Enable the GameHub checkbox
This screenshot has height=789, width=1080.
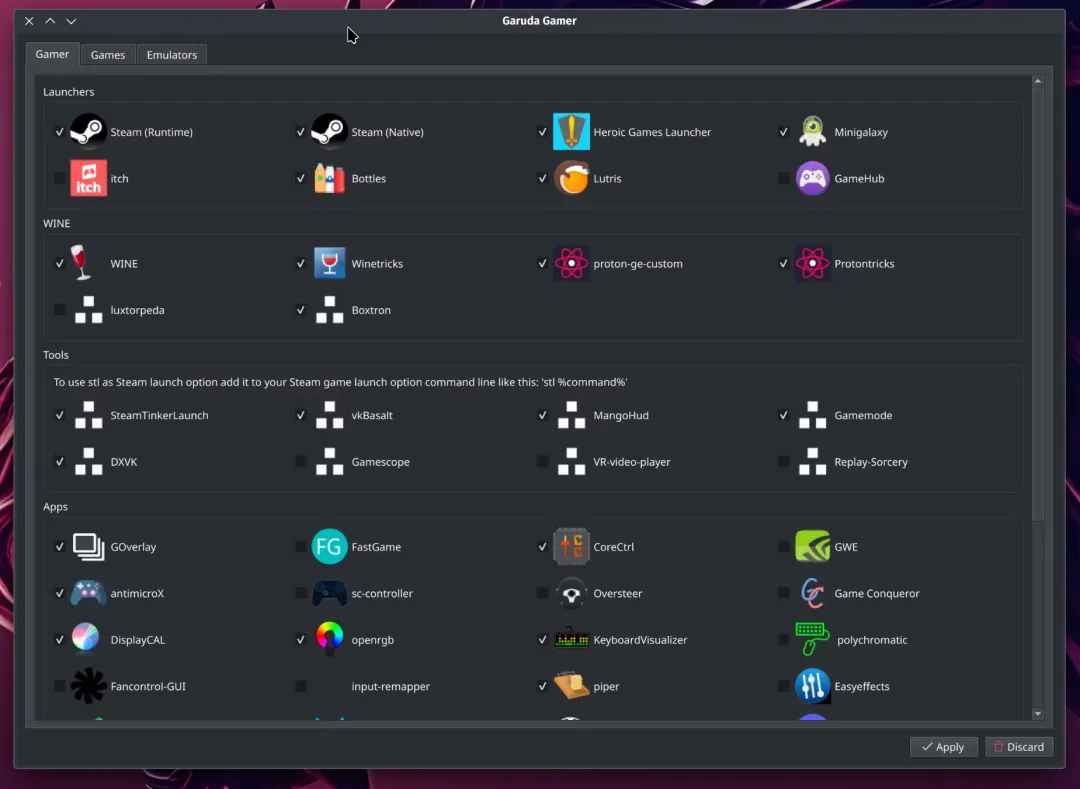[783, 178]
